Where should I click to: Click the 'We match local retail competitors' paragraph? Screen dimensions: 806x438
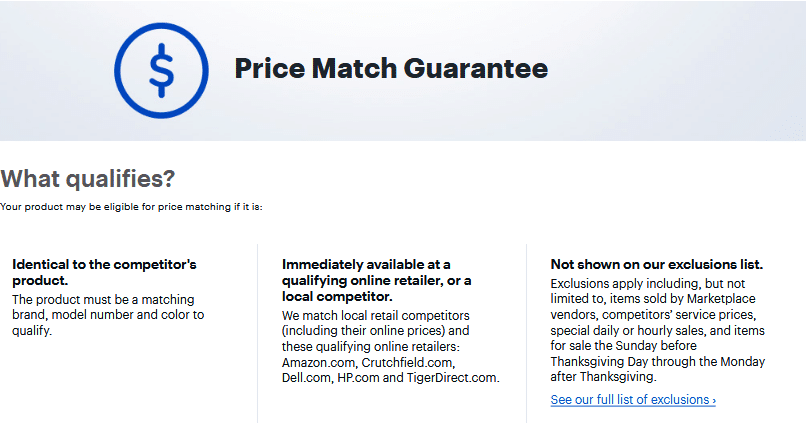[391, 346]
